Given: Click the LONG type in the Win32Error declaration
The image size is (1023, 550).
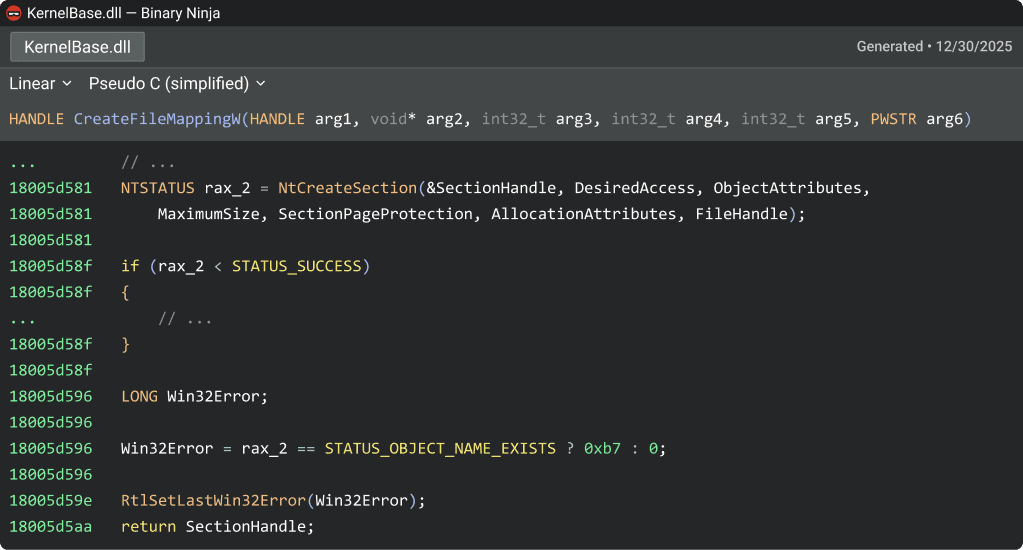Looking at the screenshot, I should [x=139, y=396].
